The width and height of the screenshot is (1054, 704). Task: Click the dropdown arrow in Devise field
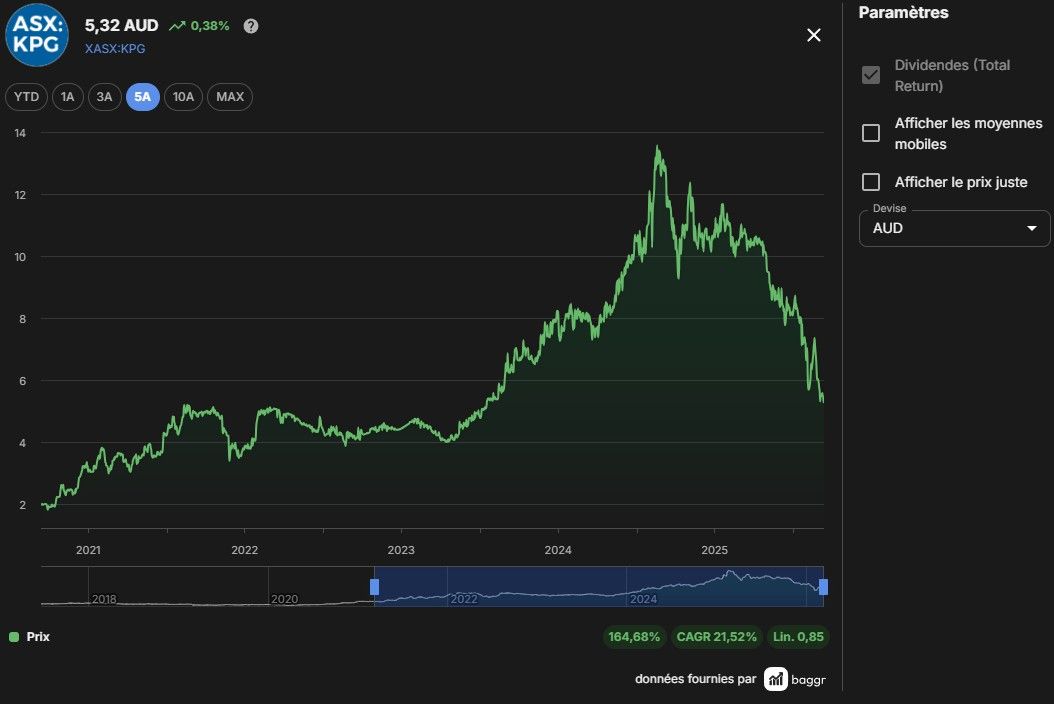pos(1031,228)
